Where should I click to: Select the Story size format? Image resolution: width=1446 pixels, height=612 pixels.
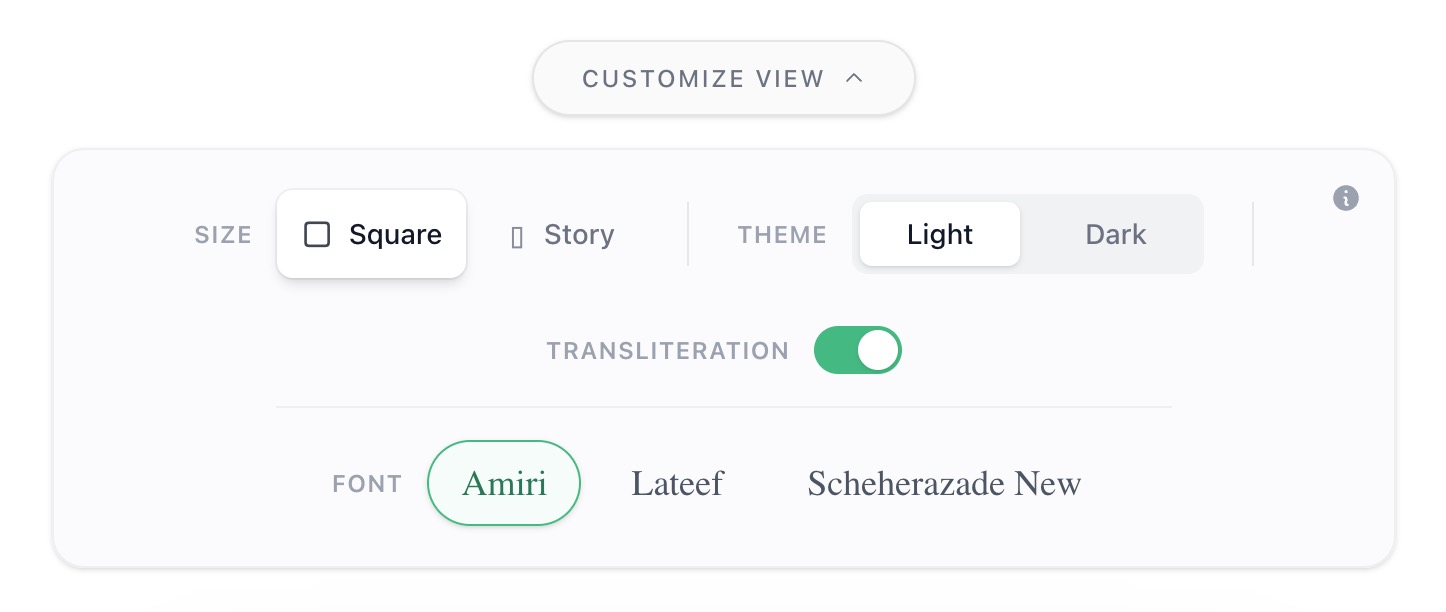click(563, 235)
